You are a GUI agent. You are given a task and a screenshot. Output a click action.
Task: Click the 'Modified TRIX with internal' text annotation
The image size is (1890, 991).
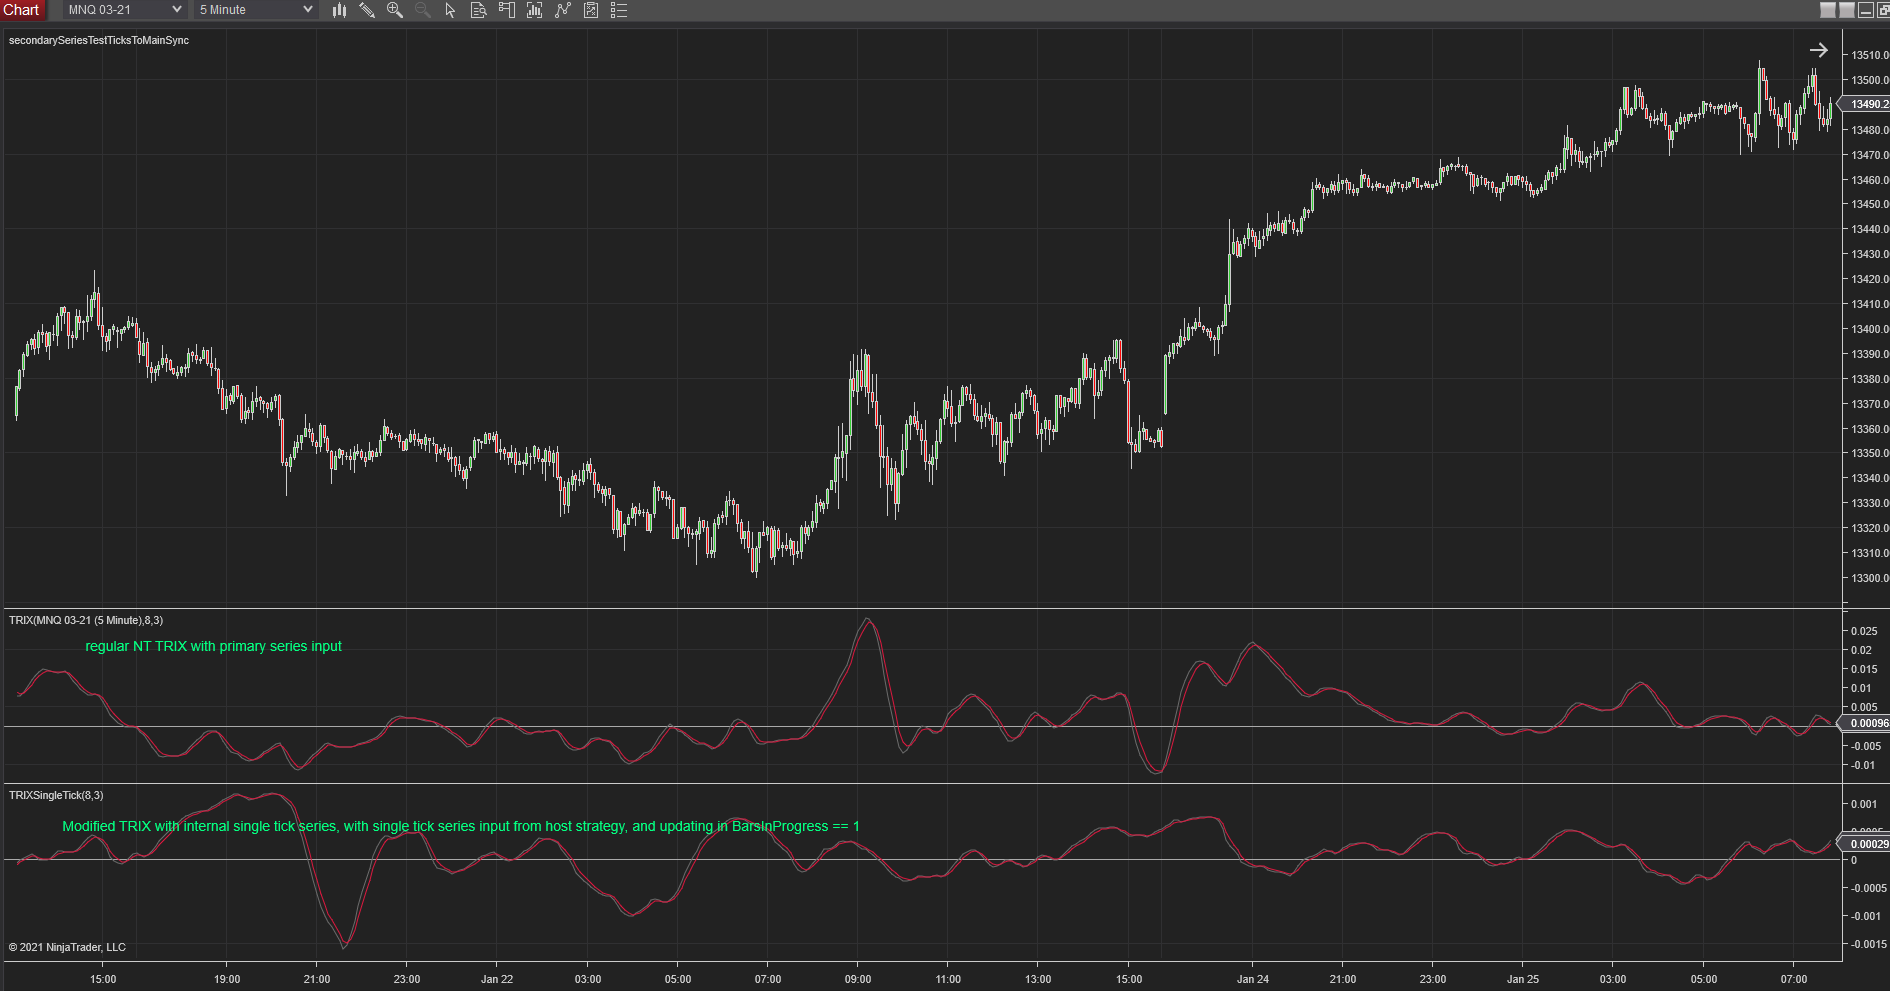click(461, 826)
